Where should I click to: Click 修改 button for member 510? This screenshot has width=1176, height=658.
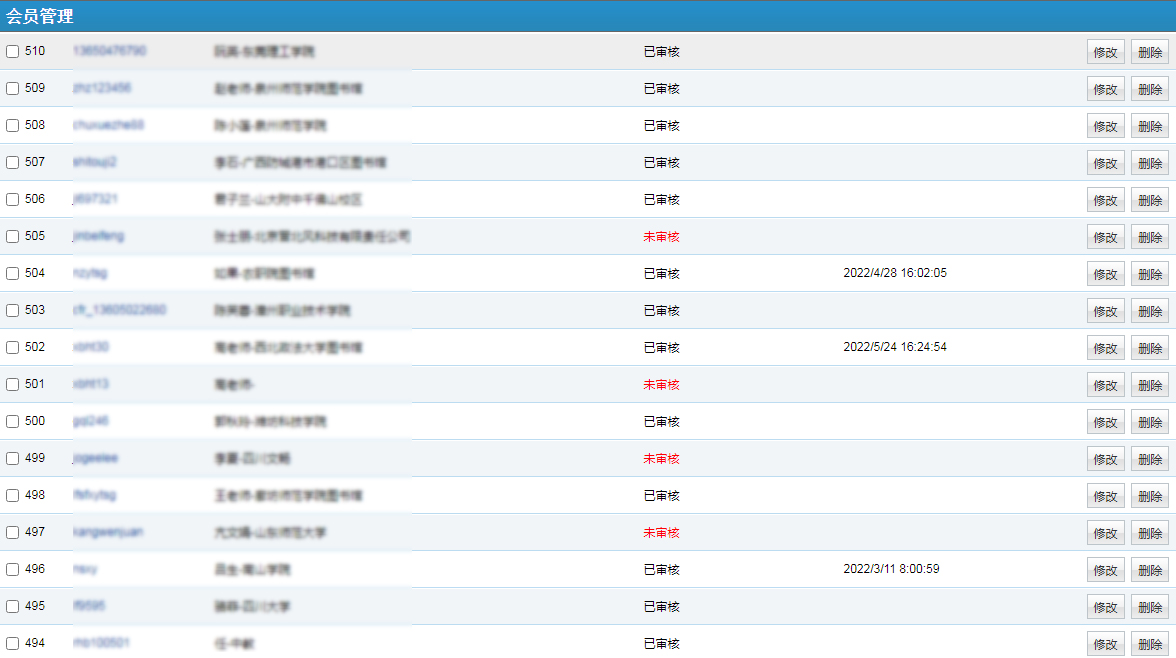click(1105, 52)
